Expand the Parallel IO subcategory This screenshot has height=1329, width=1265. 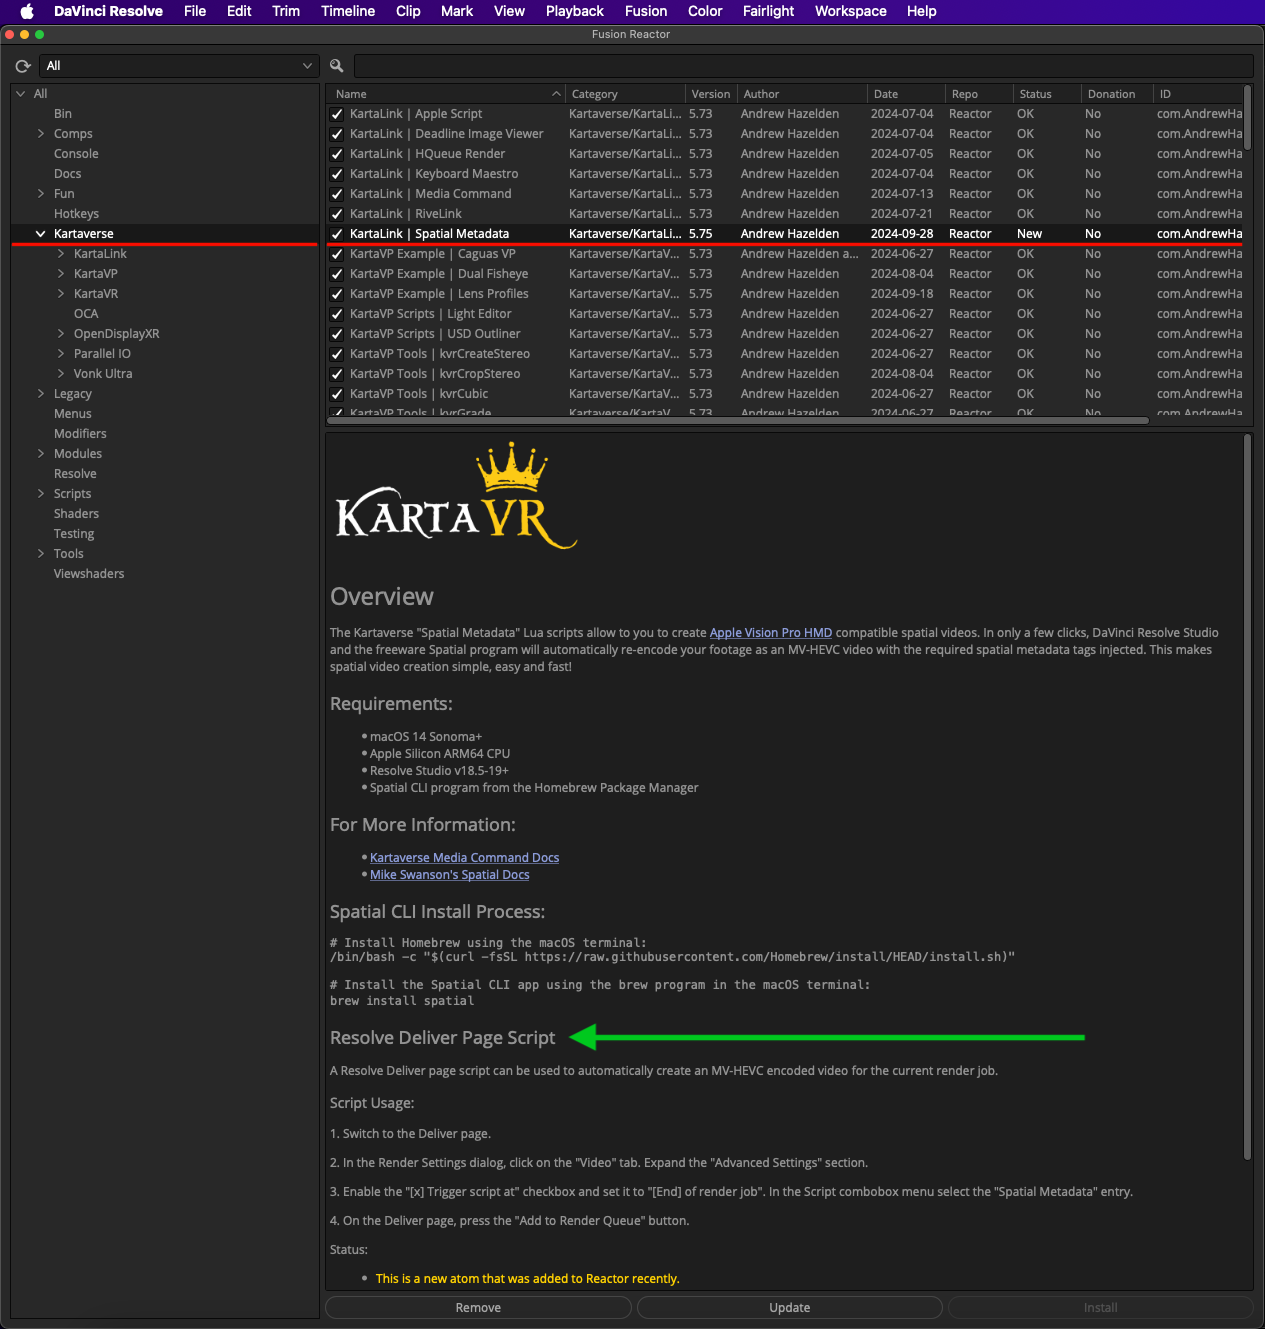click(x=61, y=354)
